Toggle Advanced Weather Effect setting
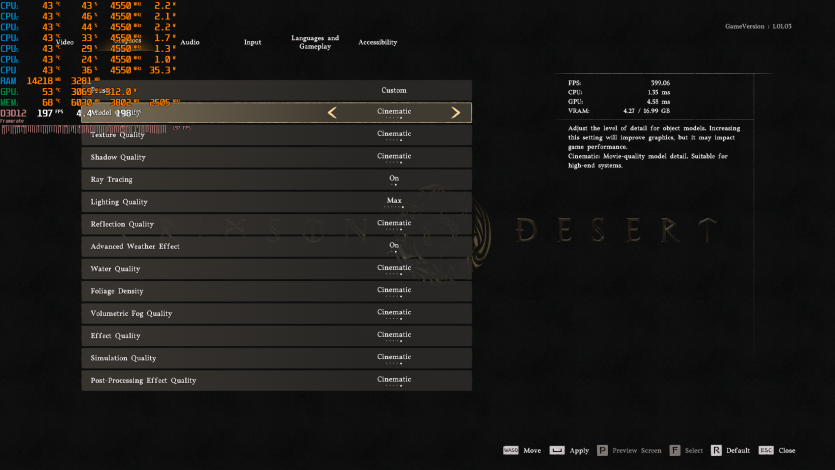 pos(394,246)
